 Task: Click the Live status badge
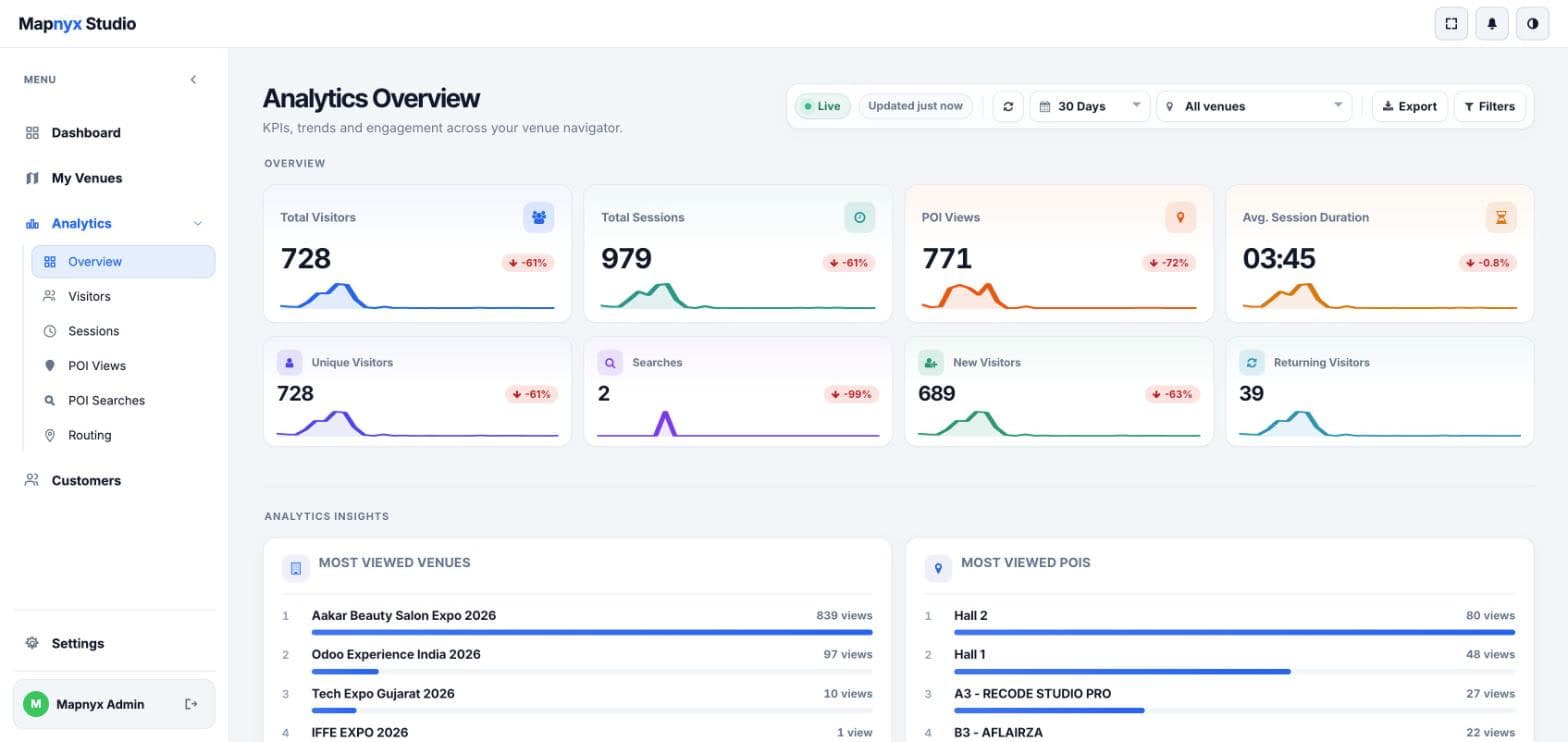tap(823, 106)
